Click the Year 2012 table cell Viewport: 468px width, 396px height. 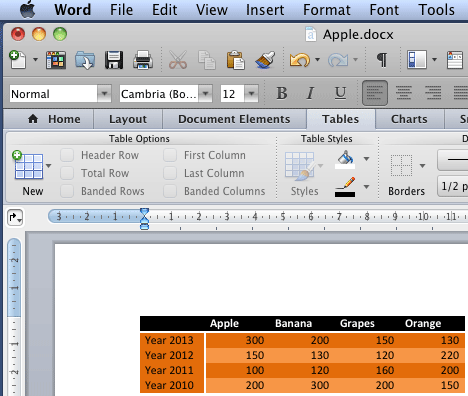click(172, 355)
